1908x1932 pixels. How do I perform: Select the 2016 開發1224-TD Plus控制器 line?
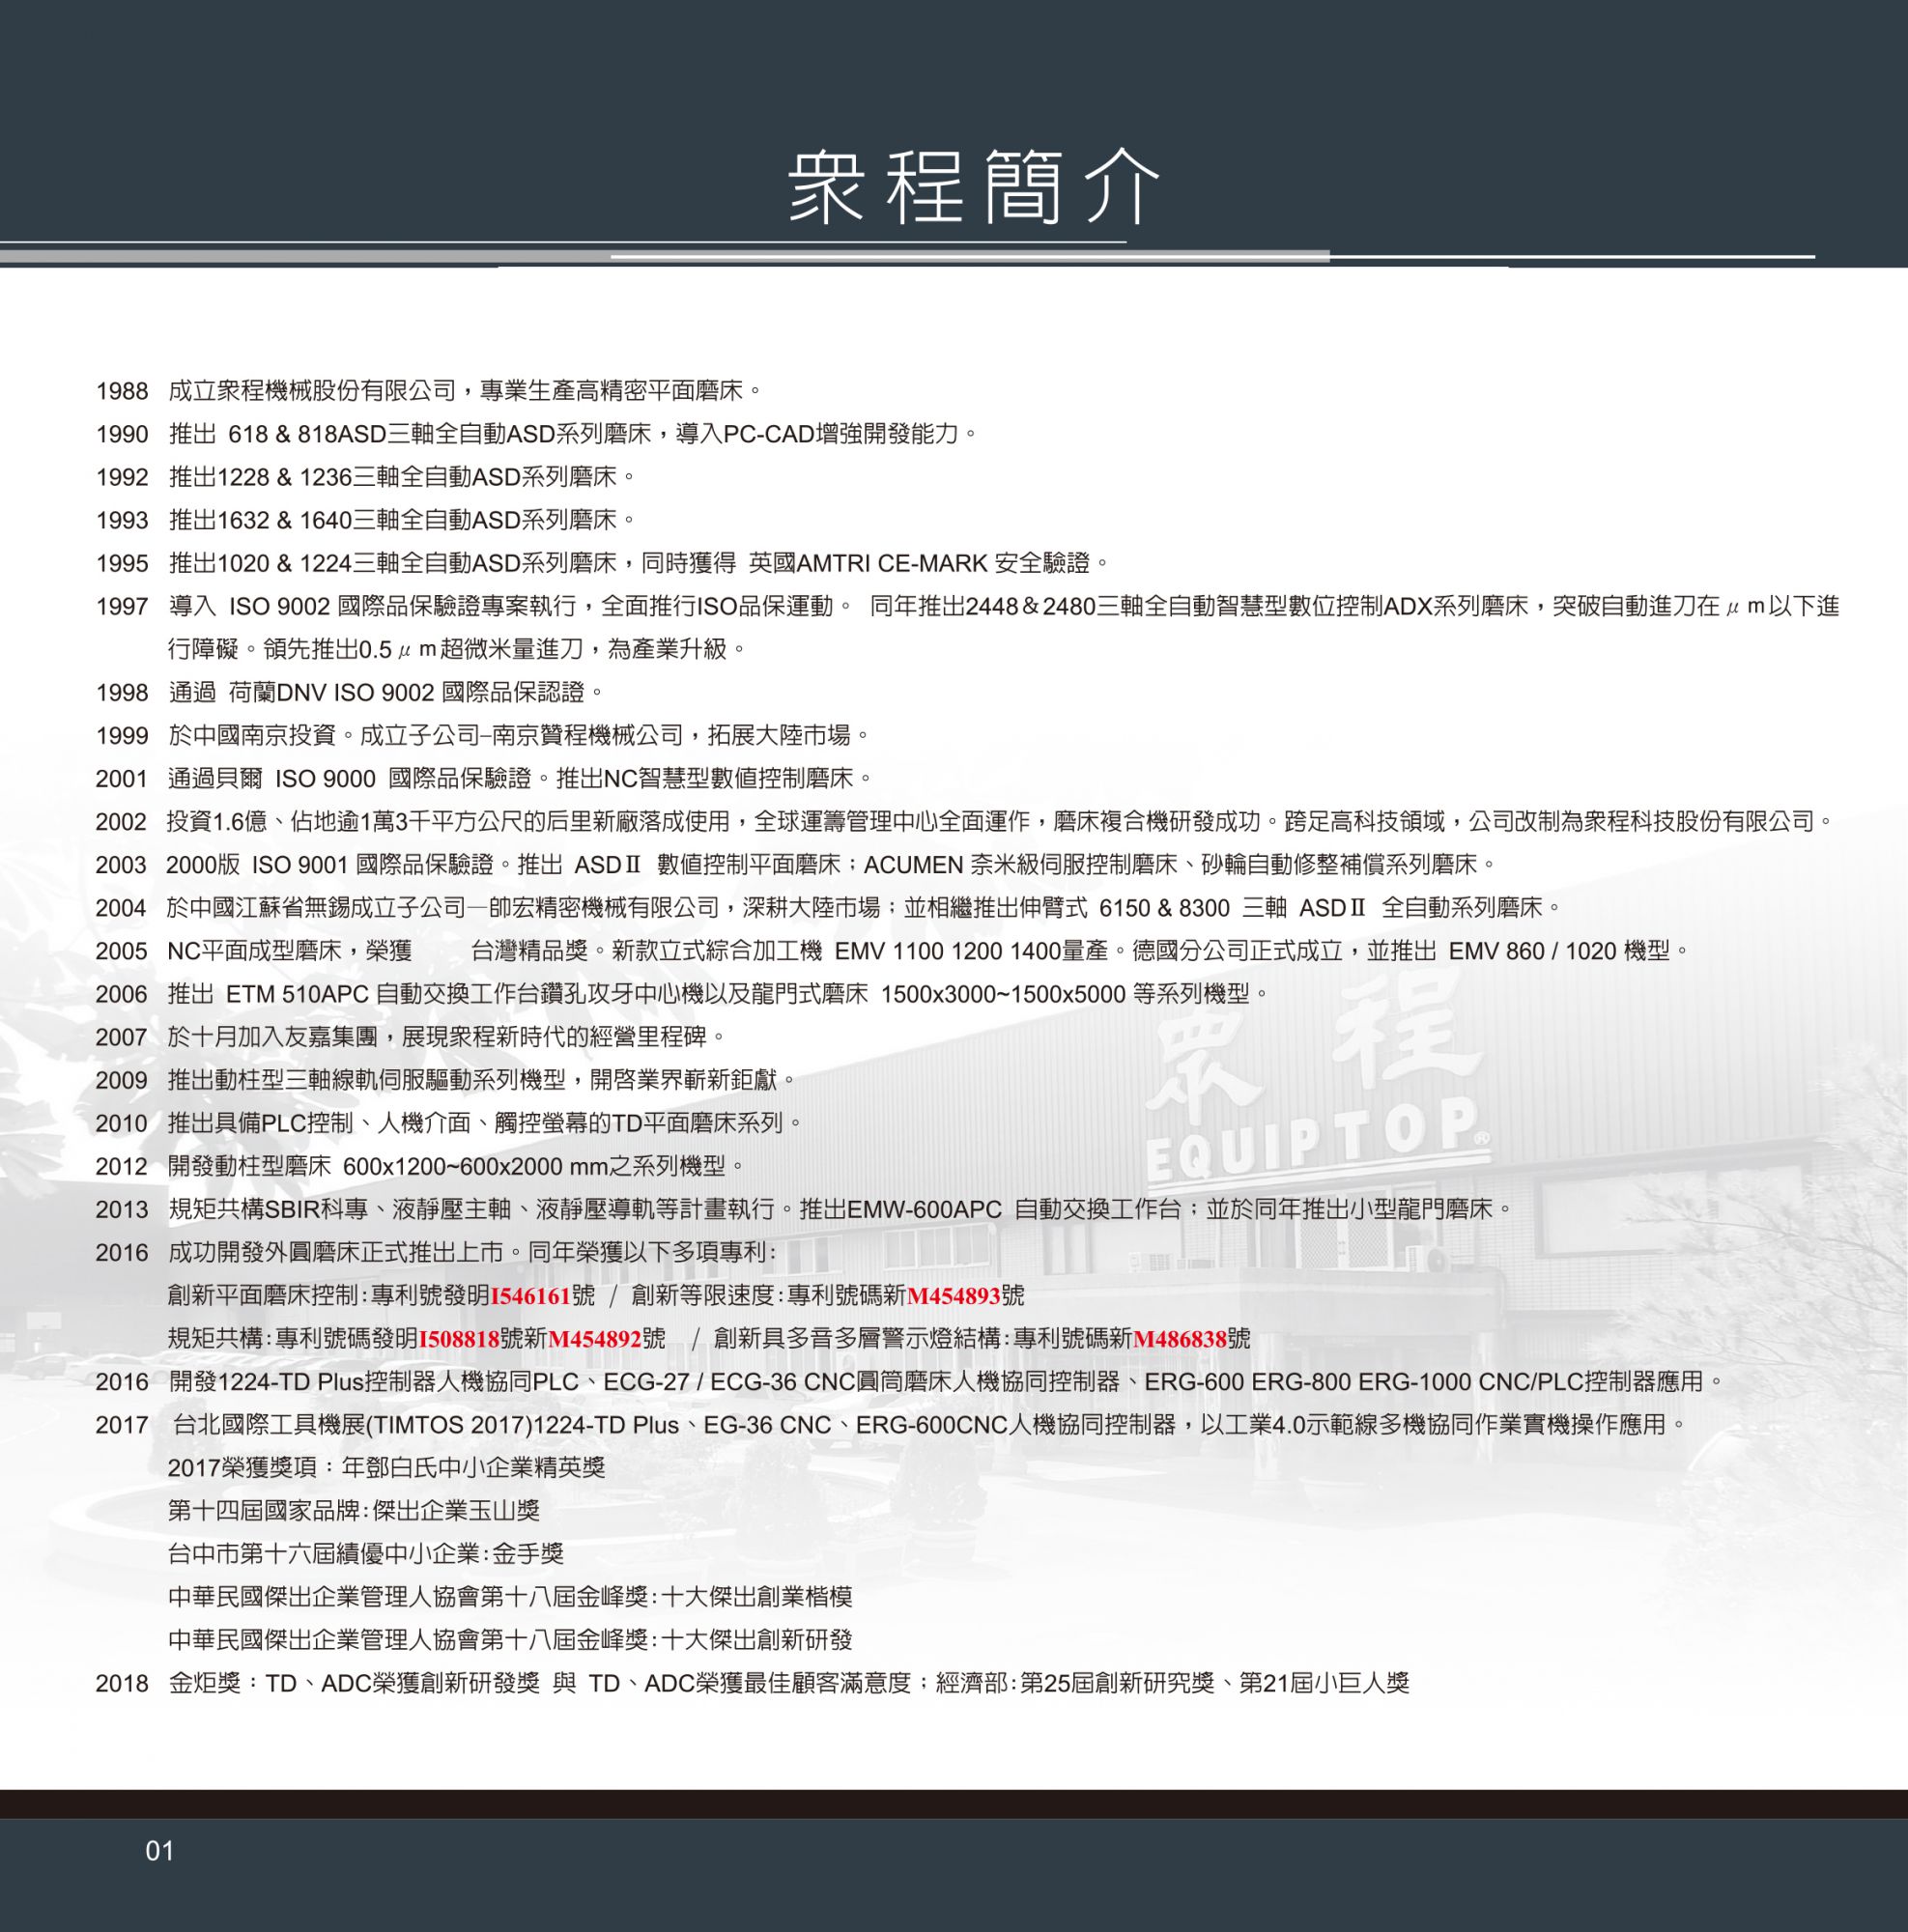click(x=911, y=1382)
